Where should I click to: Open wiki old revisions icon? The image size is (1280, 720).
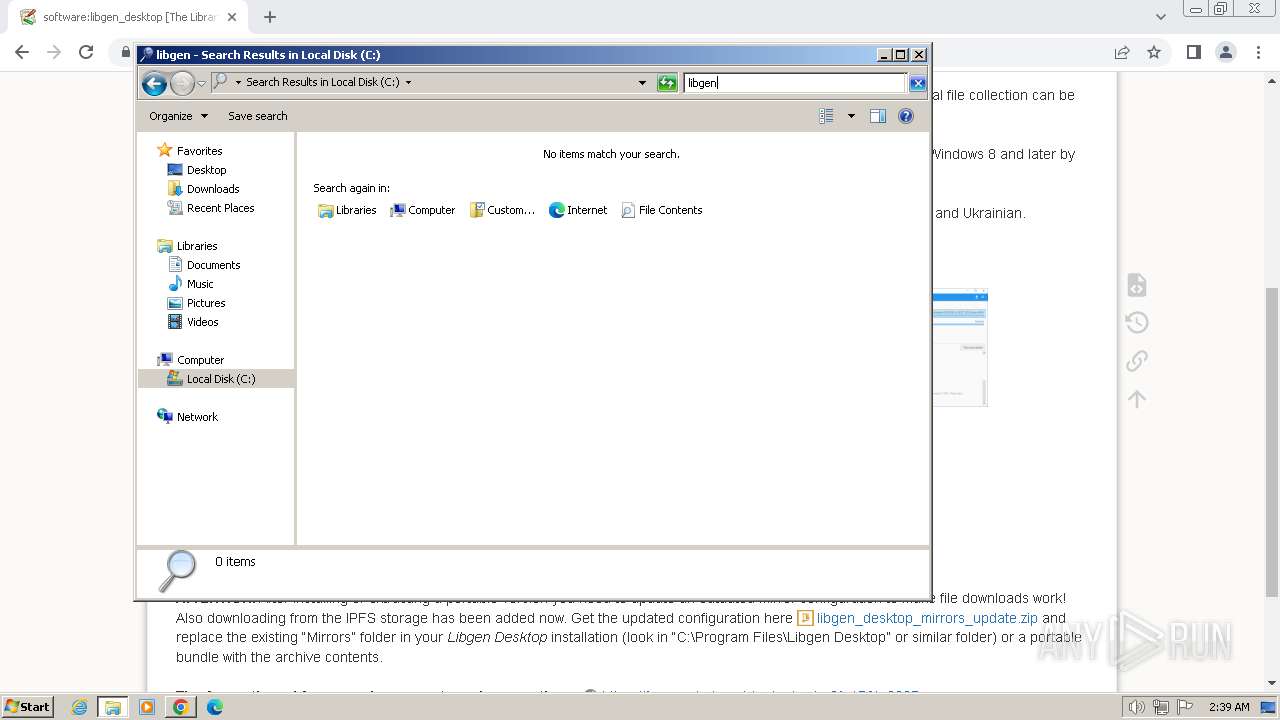tap(1136, 322)
